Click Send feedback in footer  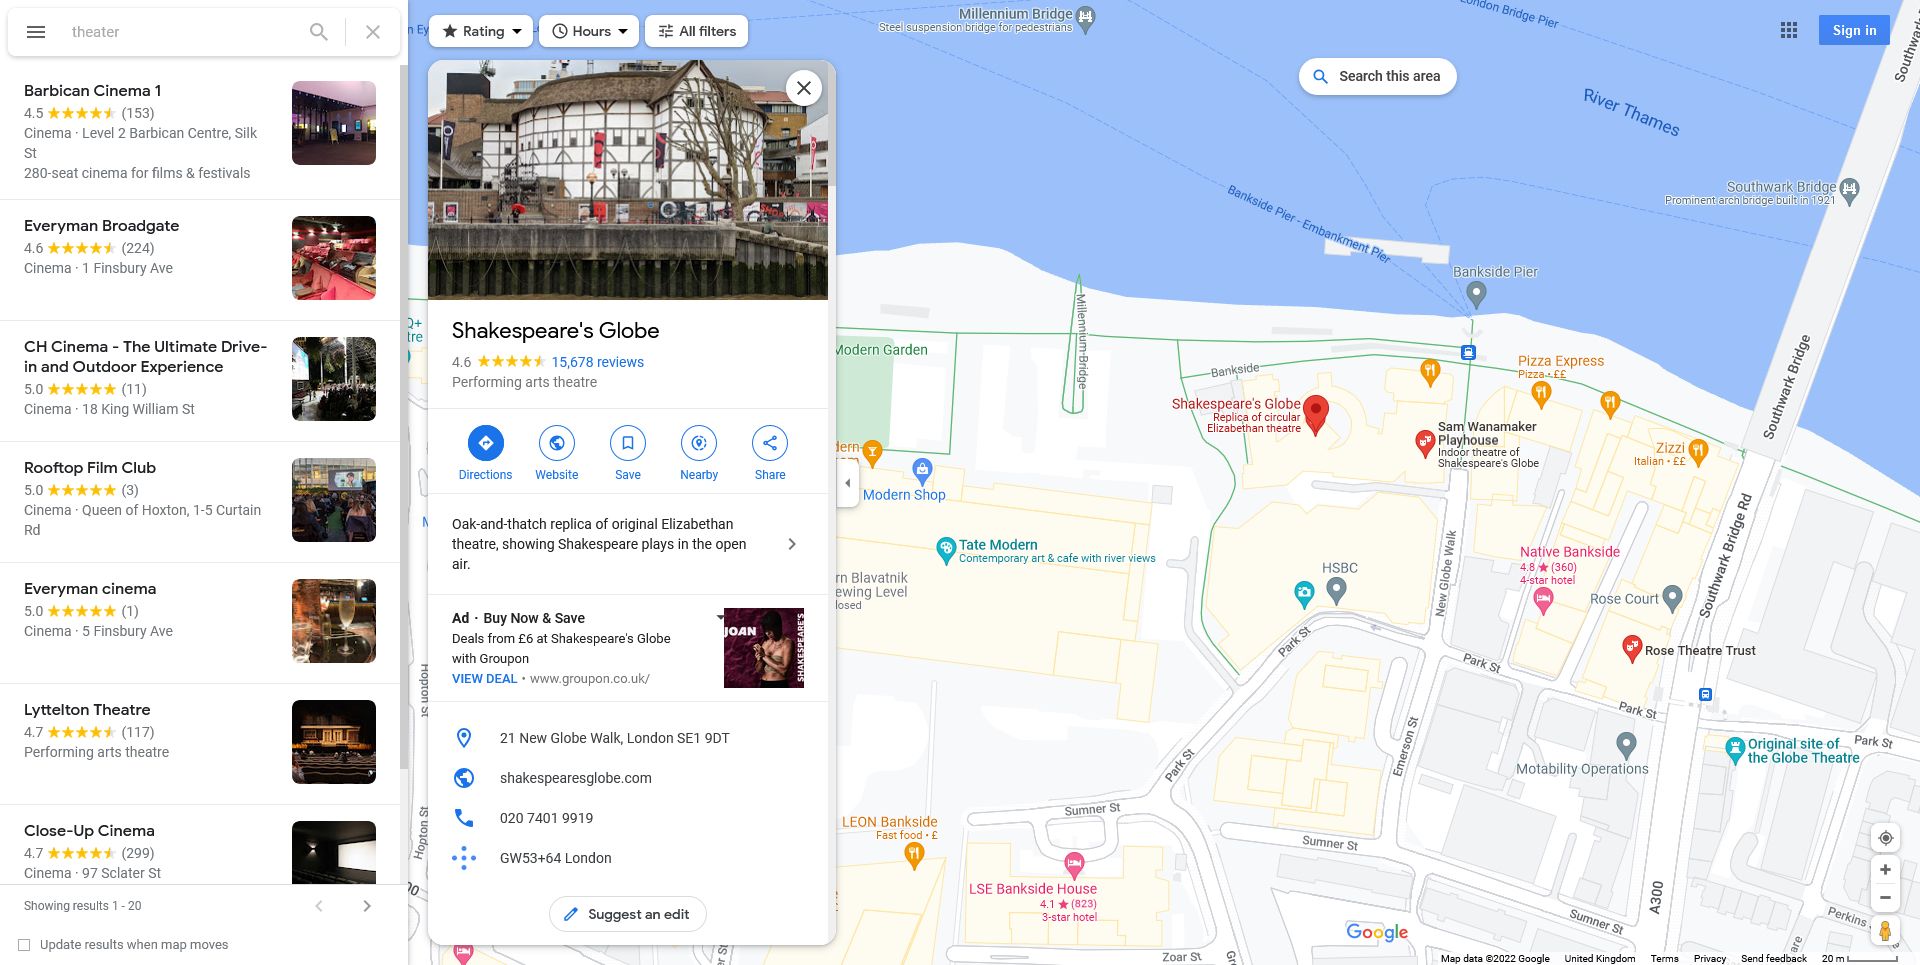click(x=1773, y=958)
